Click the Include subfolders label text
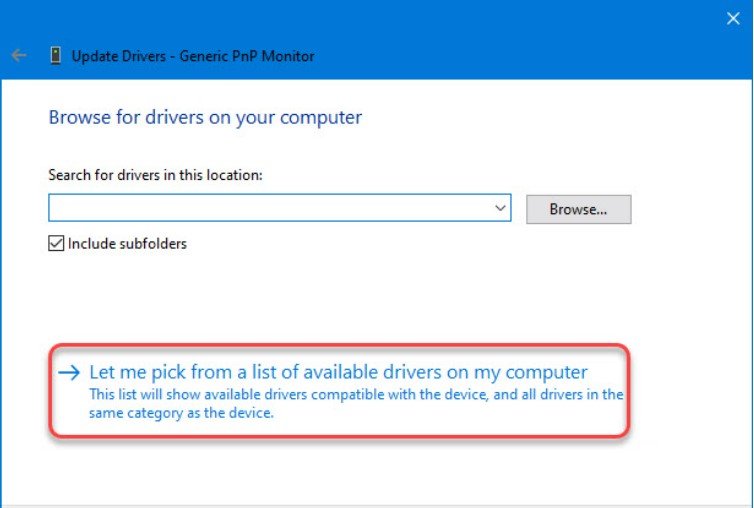 (127, 243)
